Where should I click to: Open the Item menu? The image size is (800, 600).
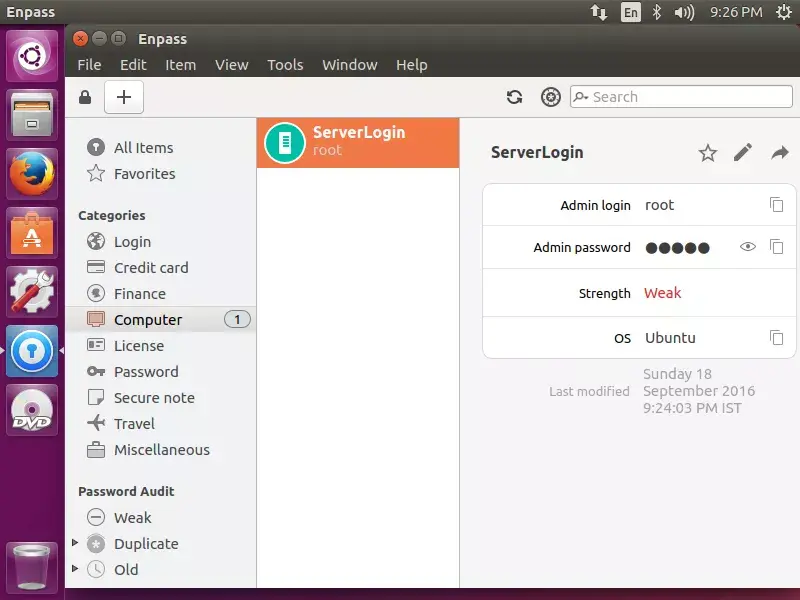(181, 65)
